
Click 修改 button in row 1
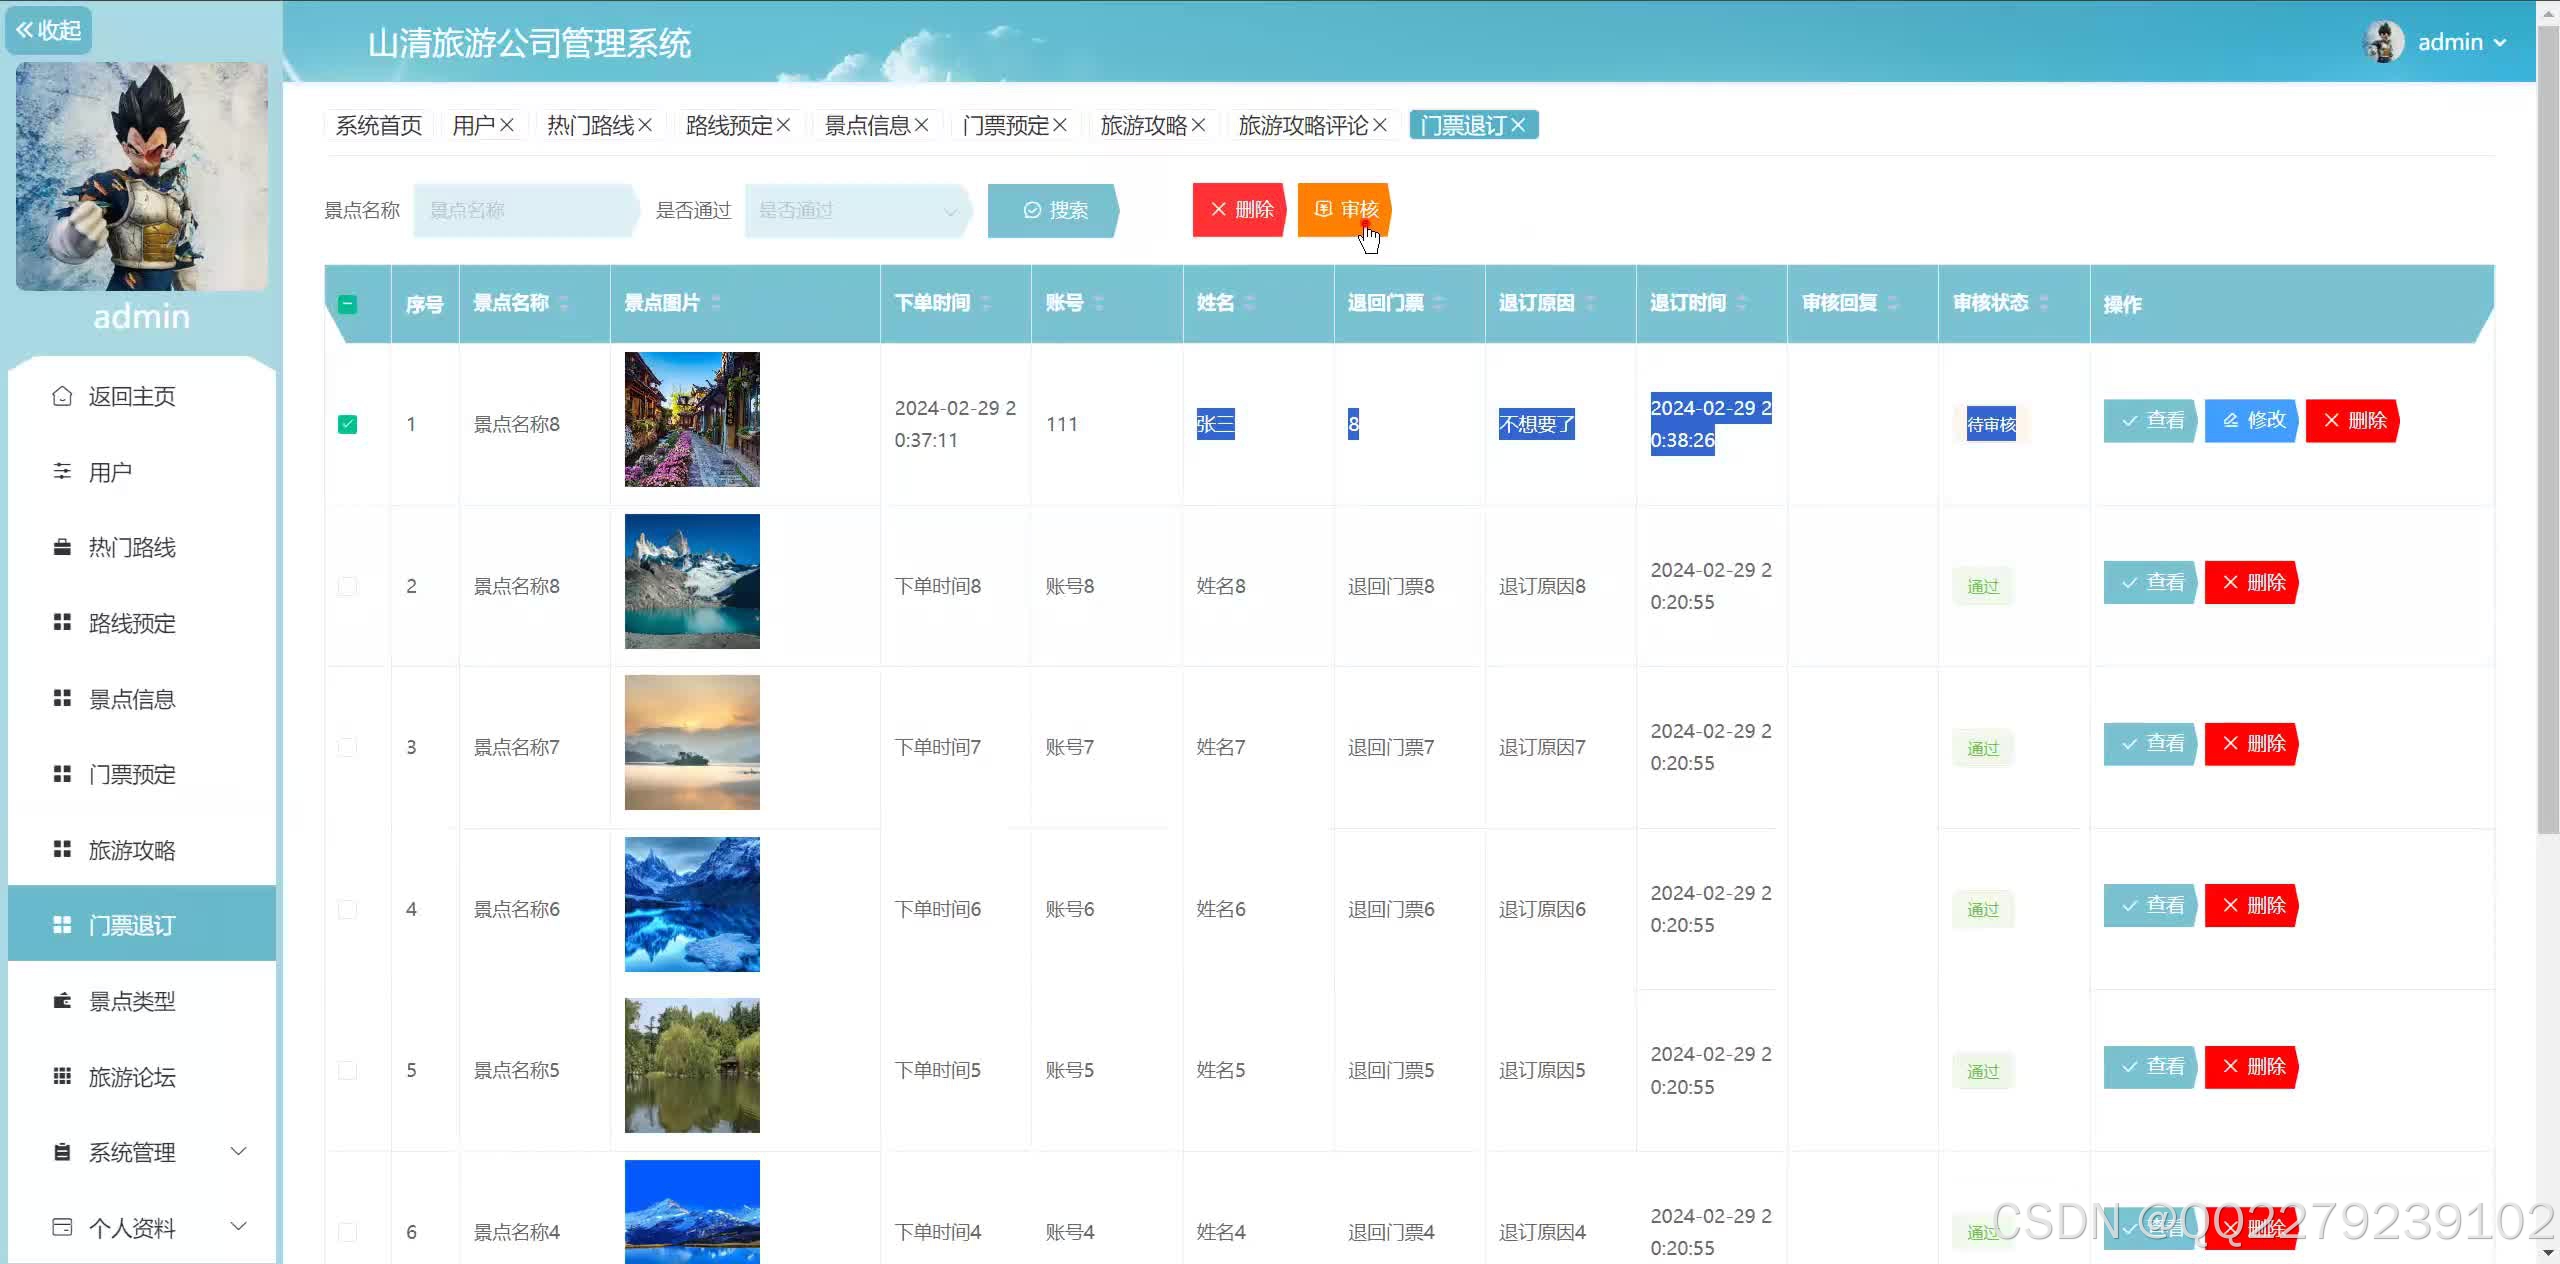click(x=2252, y=420)
